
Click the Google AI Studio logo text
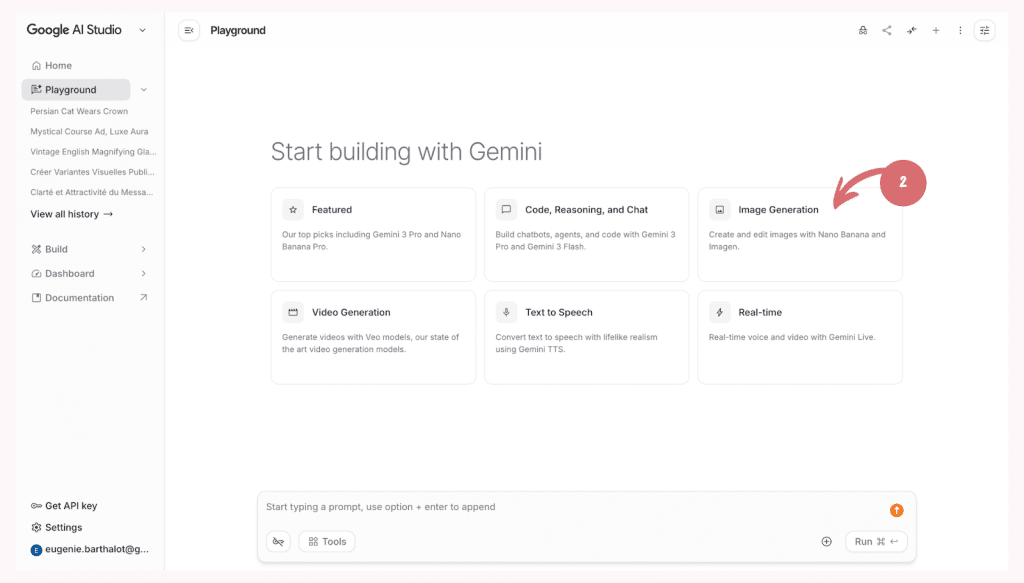point(74,30)
